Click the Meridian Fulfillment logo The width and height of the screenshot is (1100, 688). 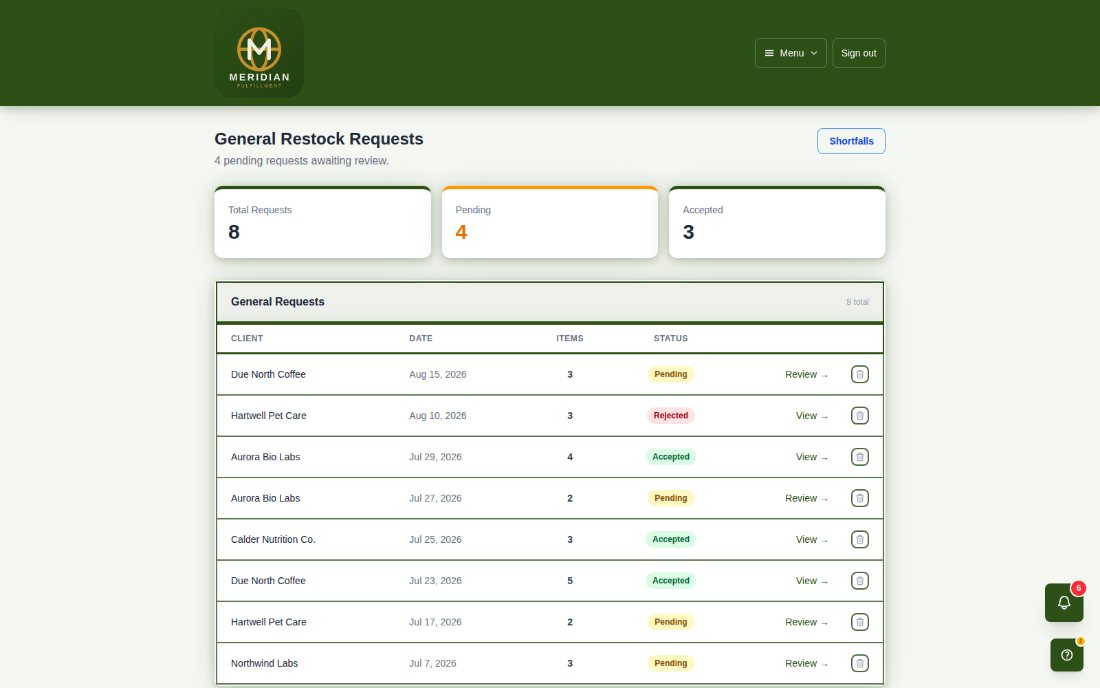pos(259,53)
